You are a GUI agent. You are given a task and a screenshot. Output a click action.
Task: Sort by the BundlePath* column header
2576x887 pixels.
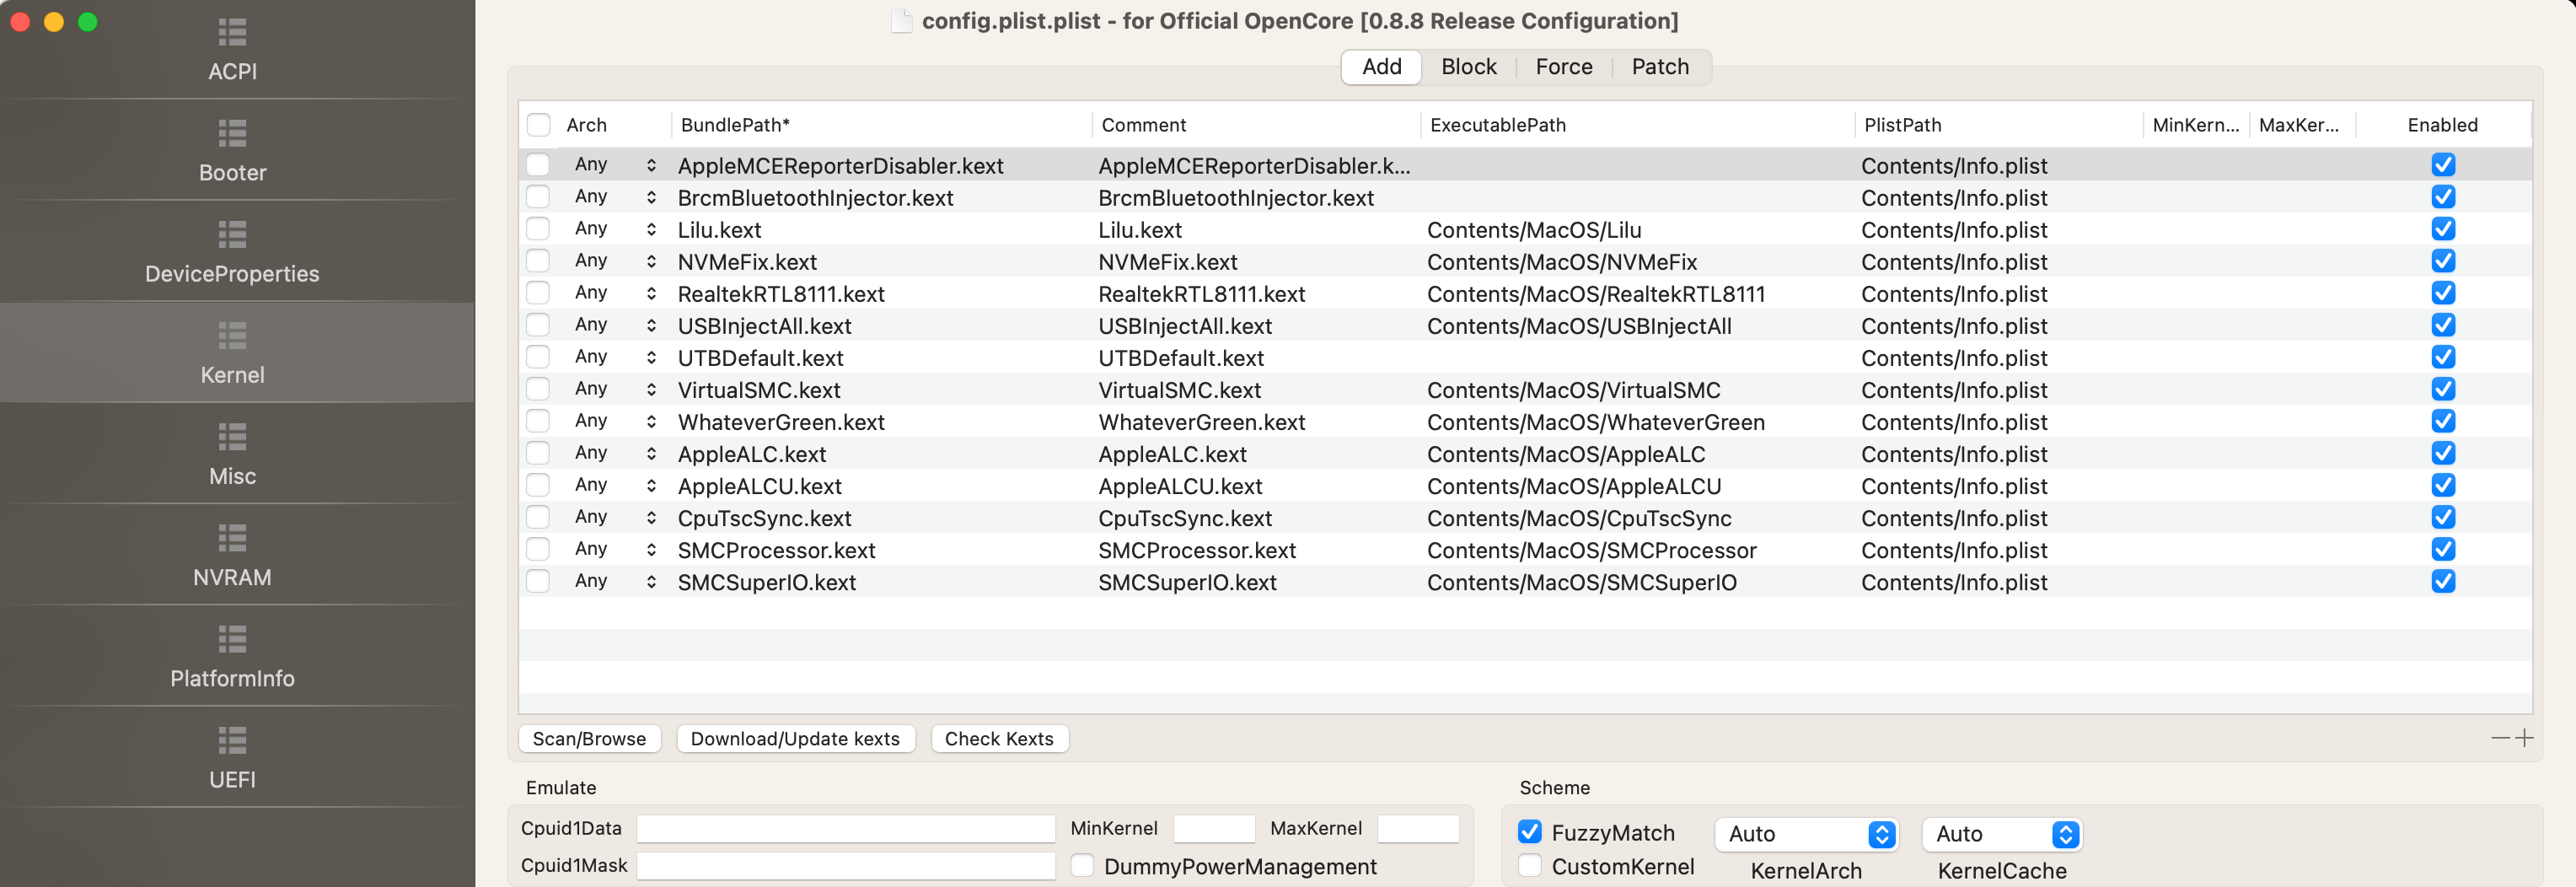tap(880, 125)
